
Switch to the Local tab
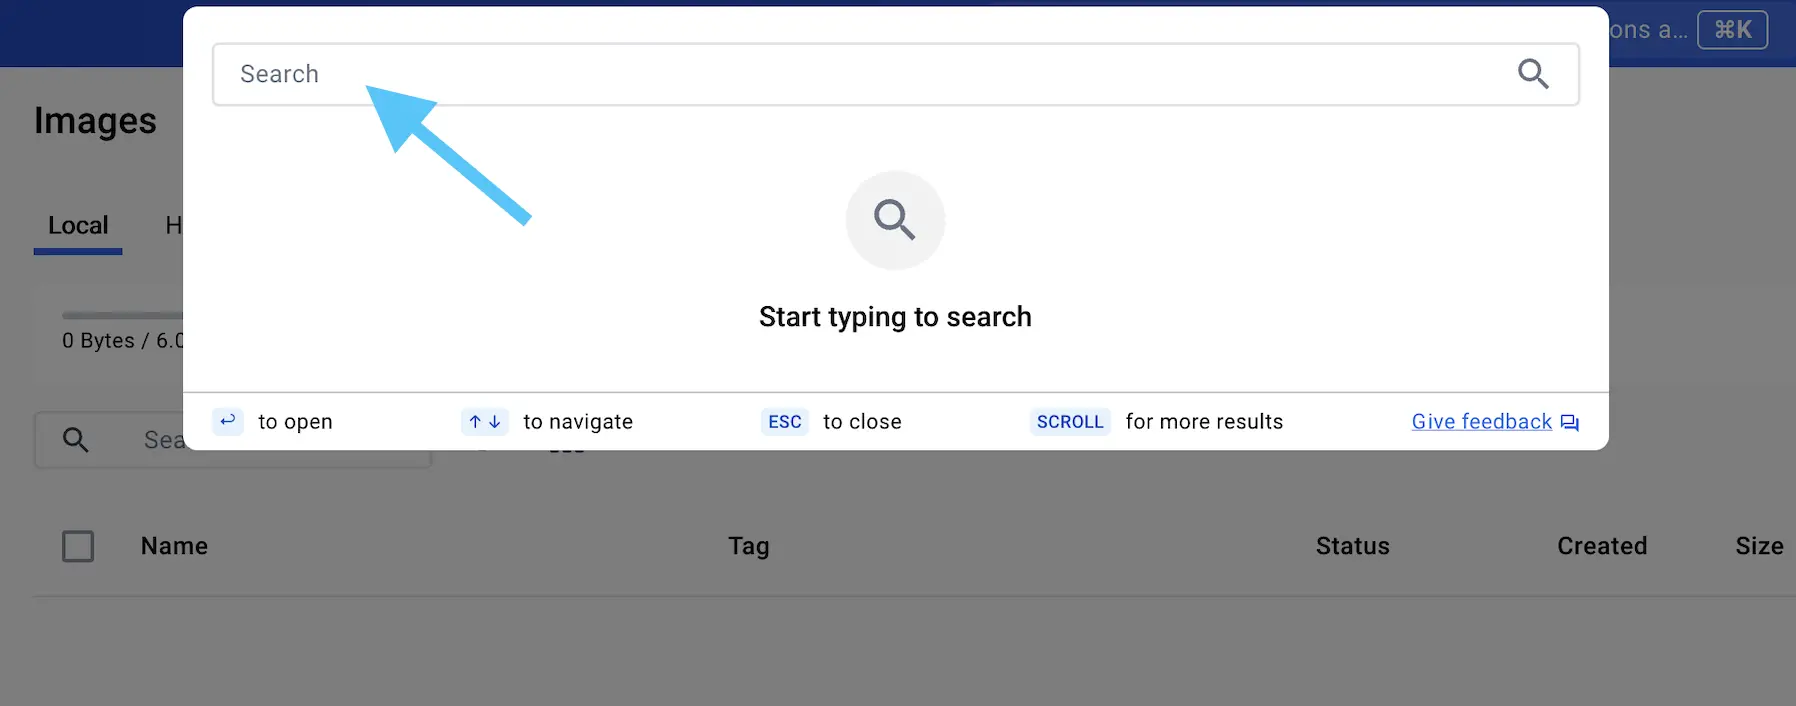77,225
